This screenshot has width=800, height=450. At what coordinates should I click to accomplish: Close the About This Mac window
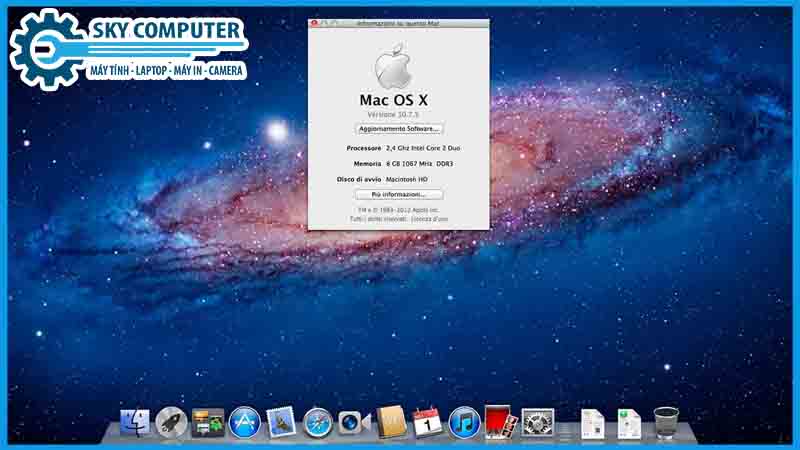pyautogui.click(x=314, y=23)
